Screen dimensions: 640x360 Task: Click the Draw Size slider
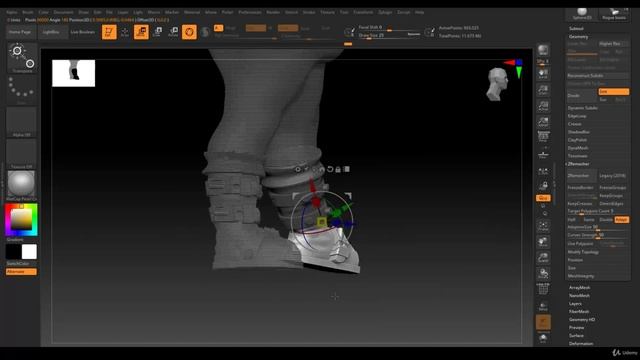389,36
